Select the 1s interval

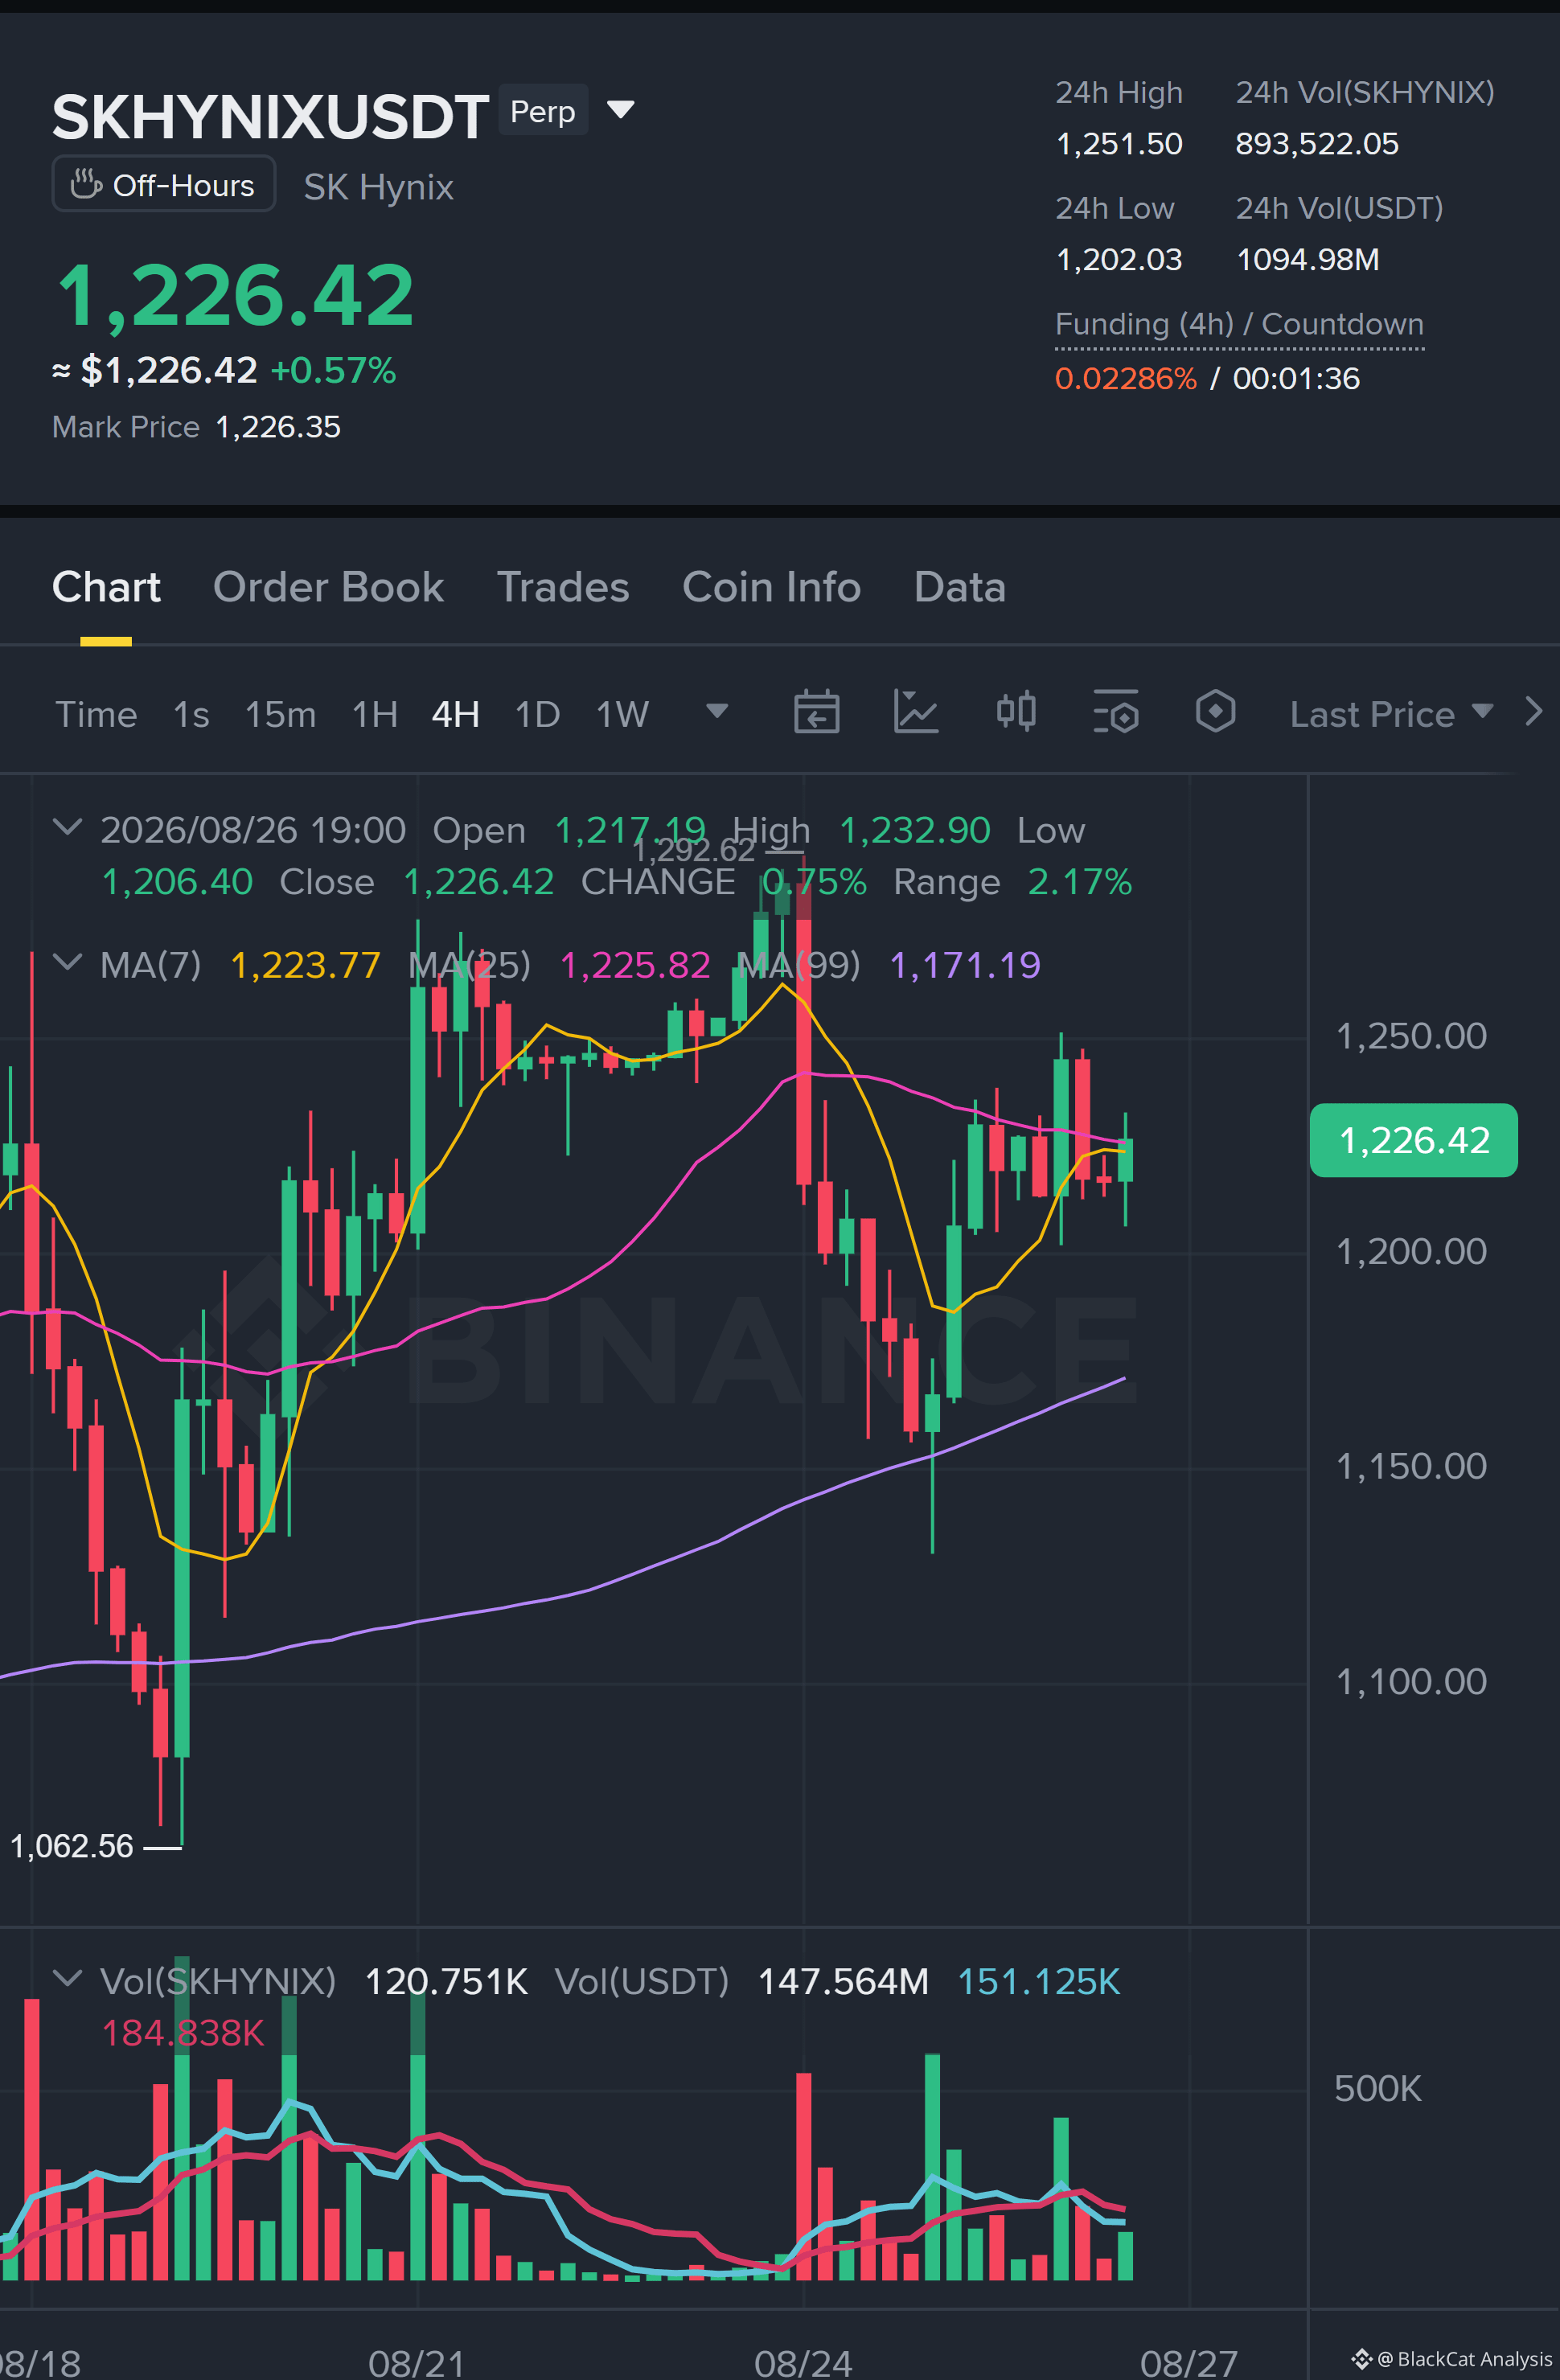point(191,714)
